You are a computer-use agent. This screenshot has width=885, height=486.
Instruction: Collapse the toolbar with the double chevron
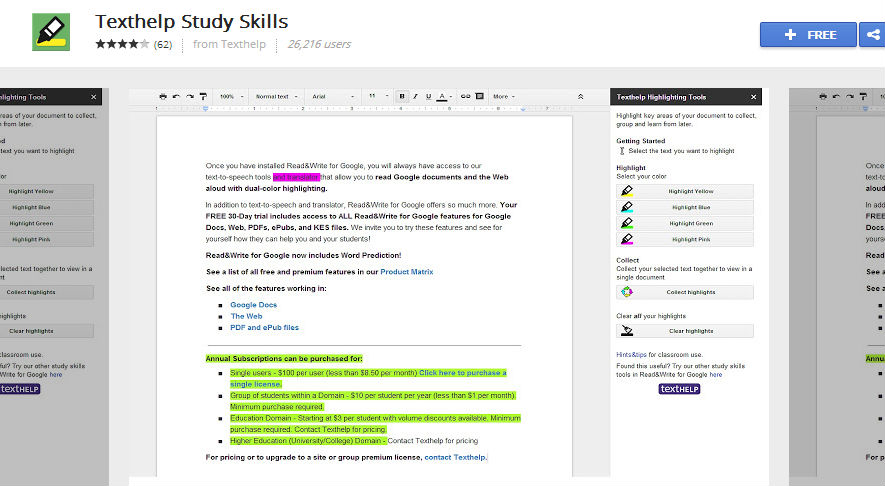(580, 97)
